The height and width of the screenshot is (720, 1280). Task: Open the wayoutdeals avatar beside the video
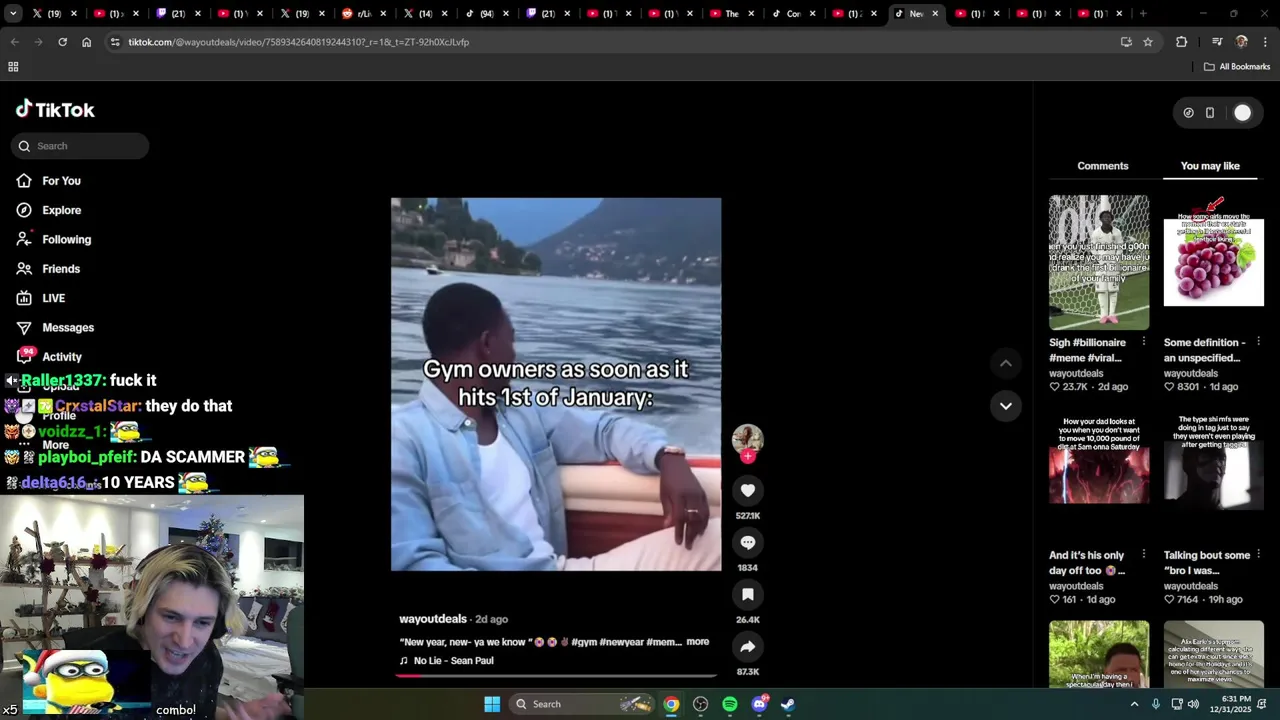pos(747,438)
